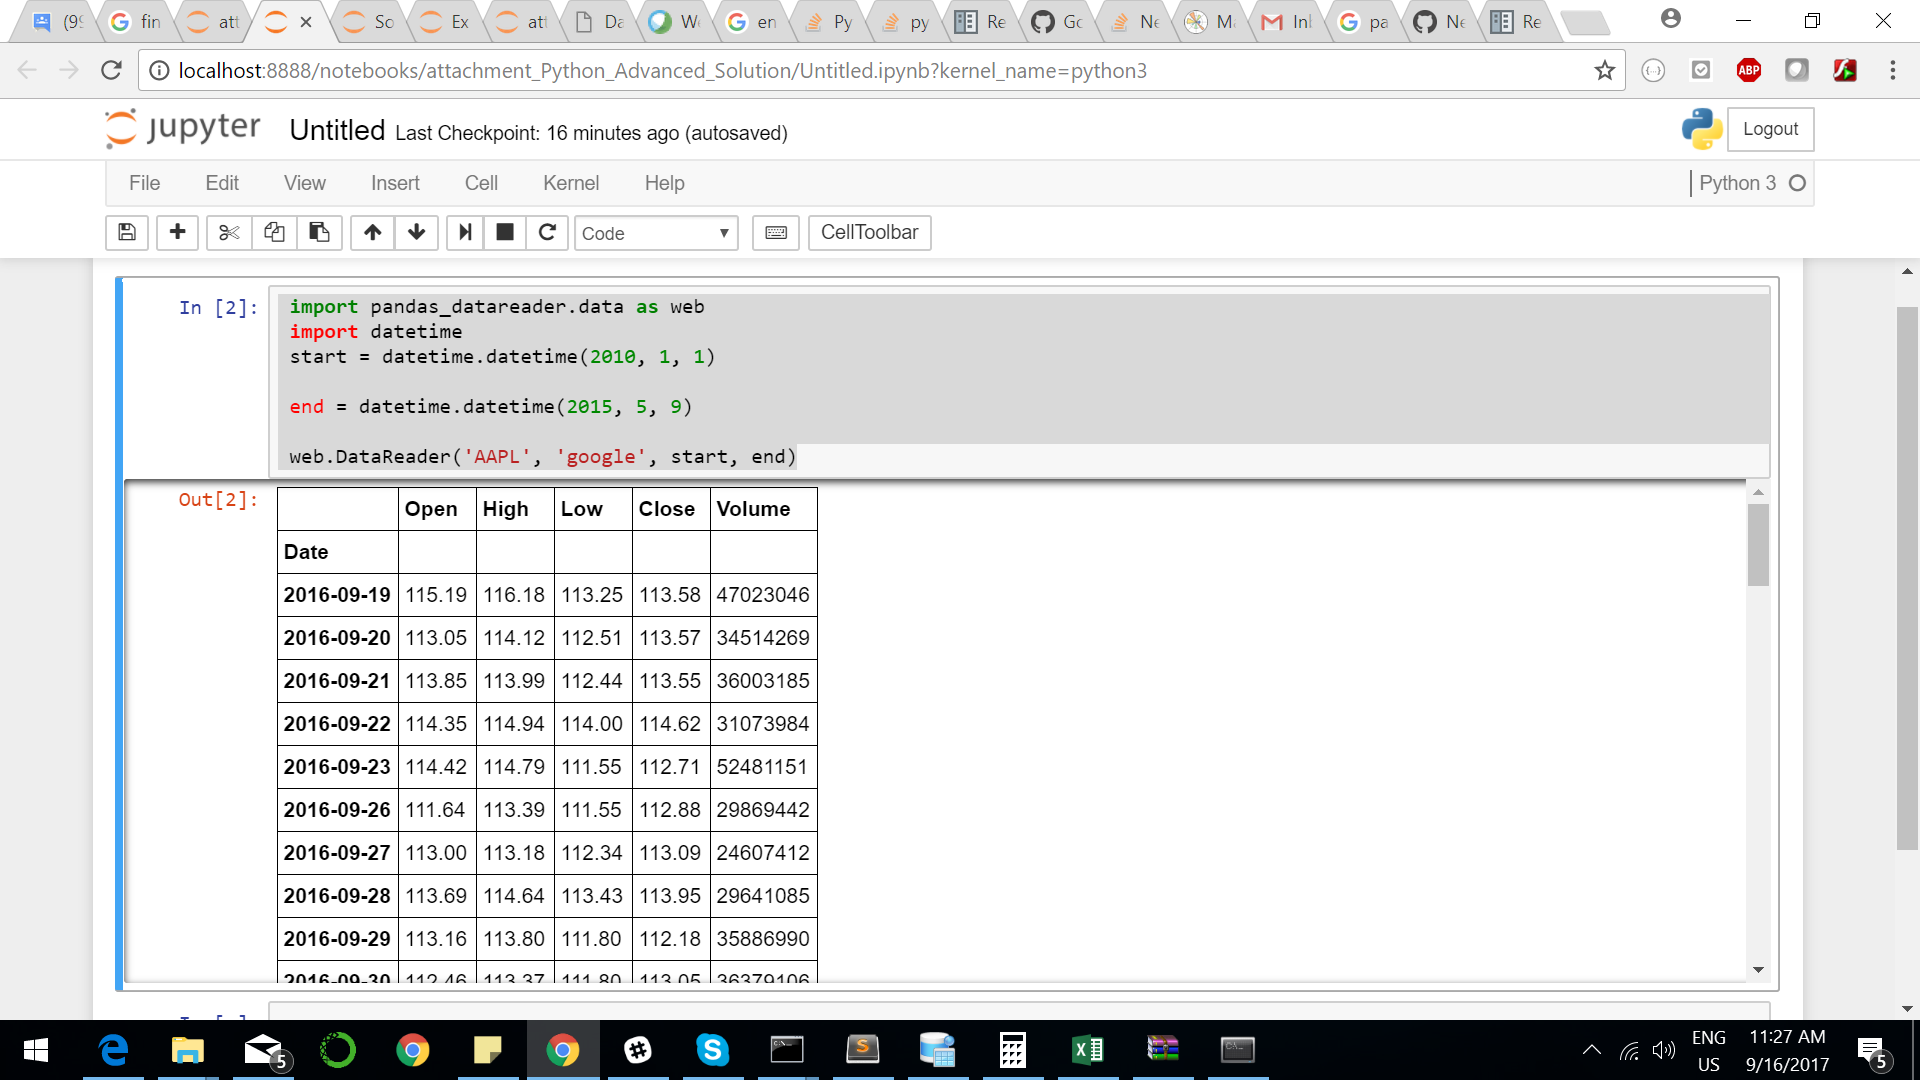Open Excel from the taskbar
This screenshot has width=1920, height=1080.
1088,1050
